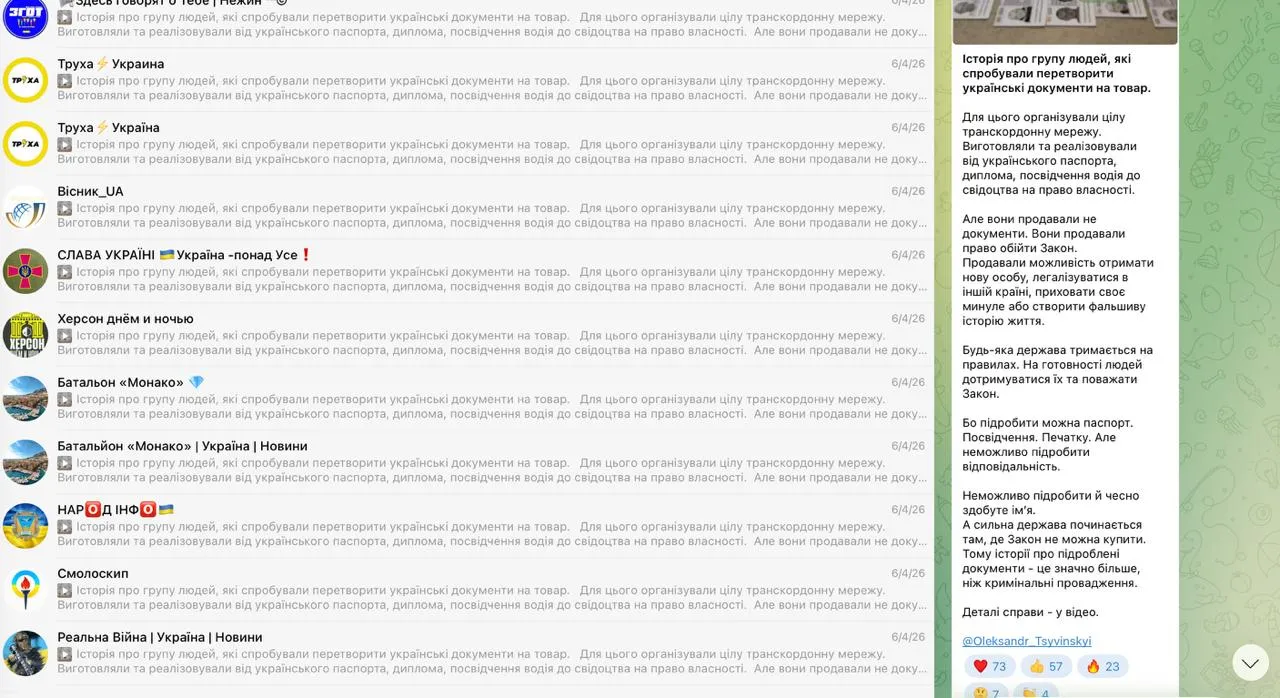Open the НАРОД ІНФО channel avatar
This screenshot has width=1280, height=698.
pyautogui.click(x=25, y=526)
